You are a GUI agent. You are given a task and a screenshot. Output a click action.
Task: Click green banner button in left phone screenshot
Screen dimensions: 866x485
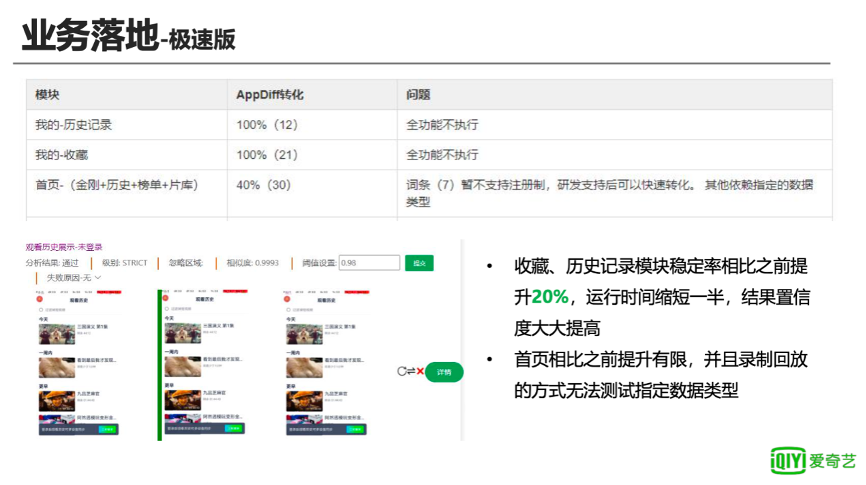tap(108, 429)
